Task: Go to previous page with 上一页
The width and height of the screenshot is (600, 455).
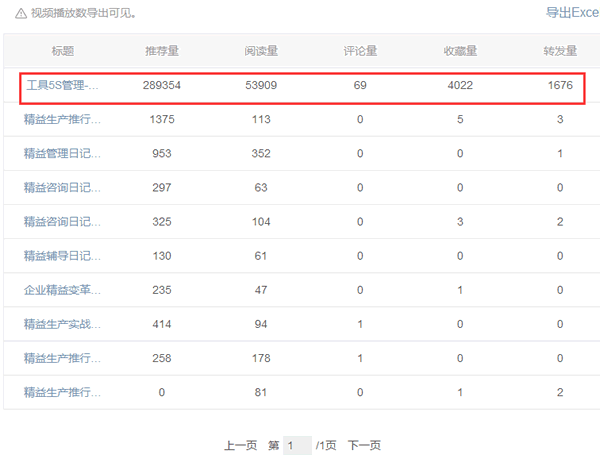Action: (240, 445)
